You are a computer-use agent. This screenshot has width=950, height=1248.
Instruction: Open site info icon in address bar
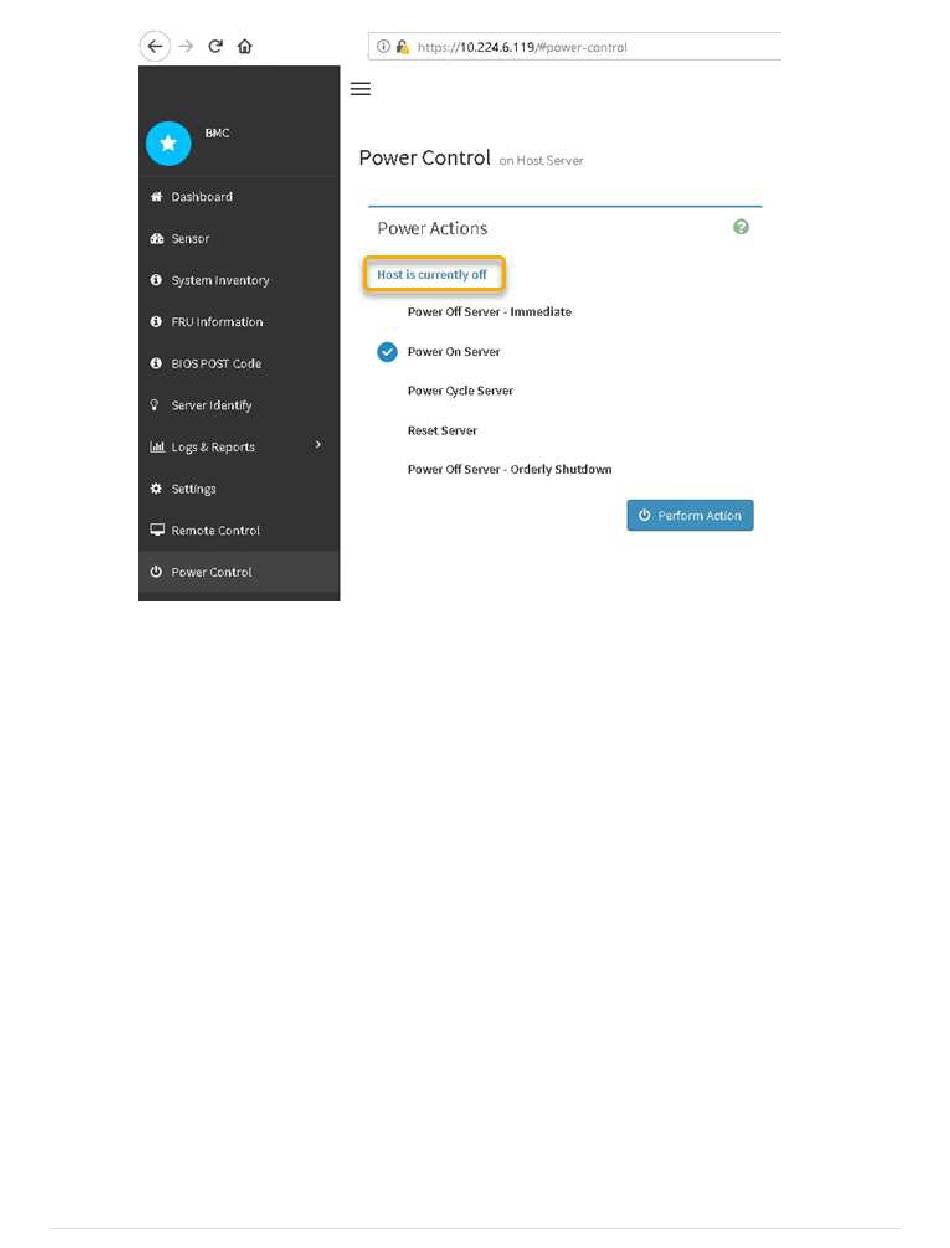coord(384,47)
